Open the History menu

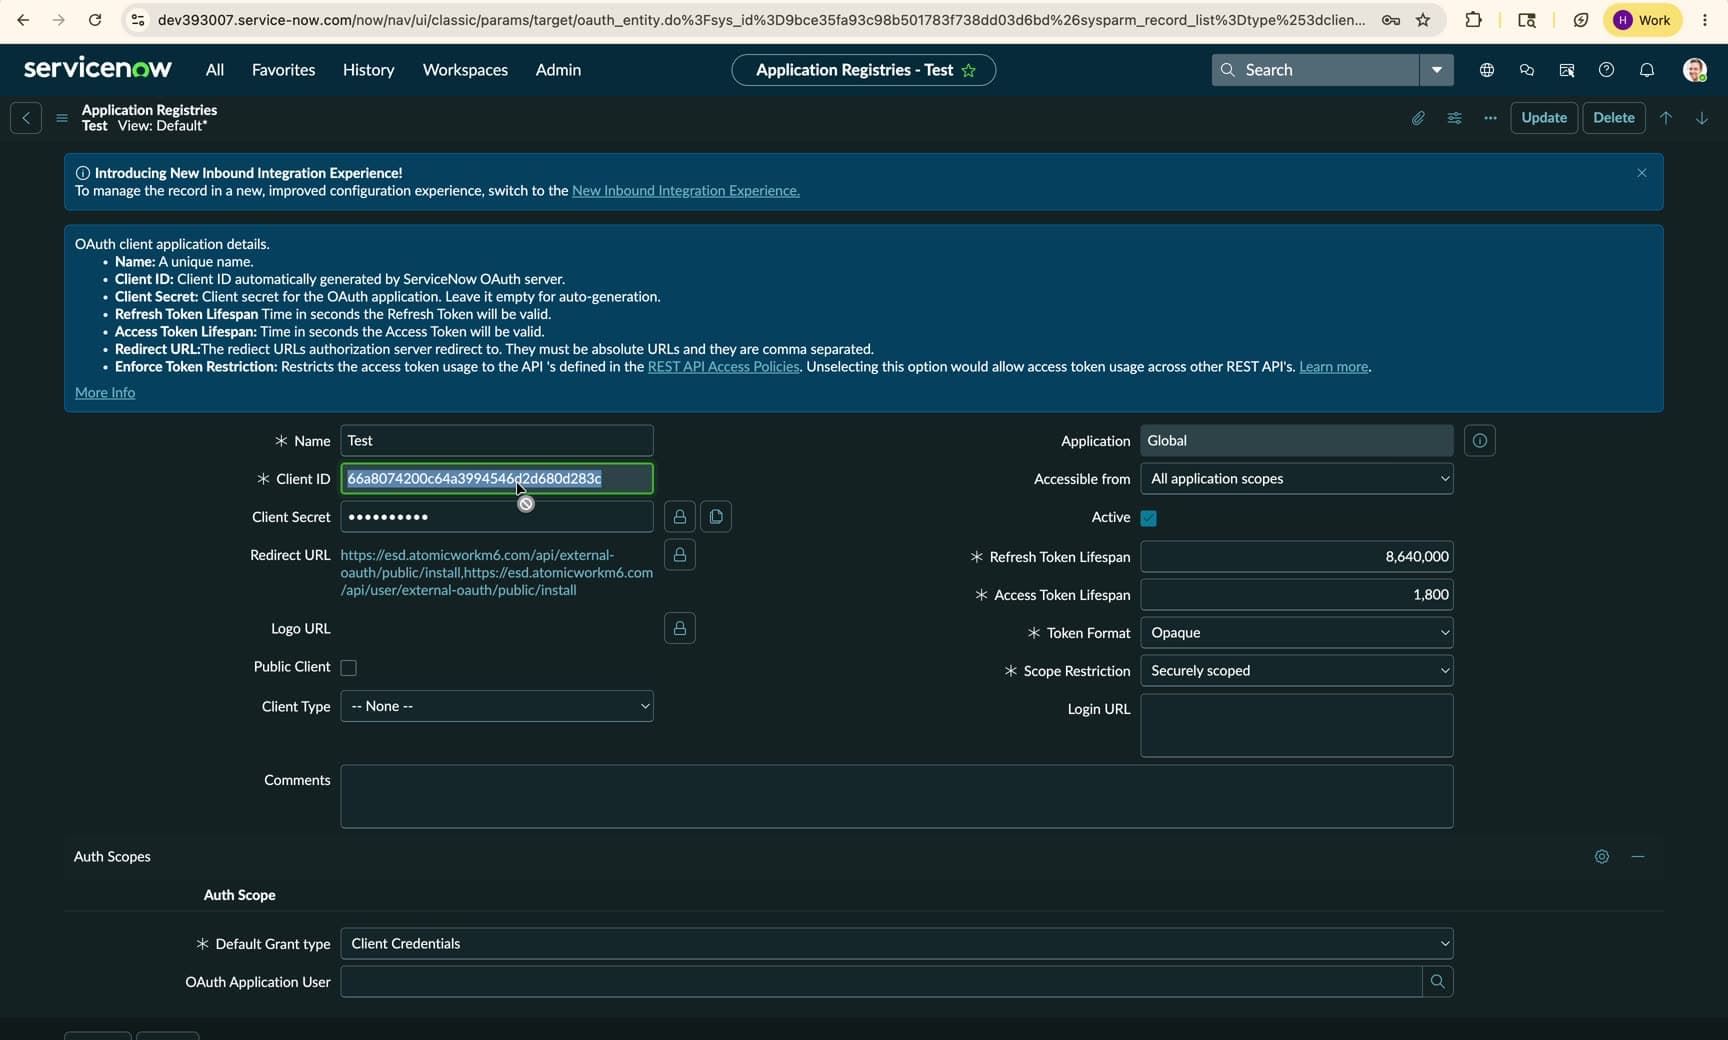pos(368,70)
